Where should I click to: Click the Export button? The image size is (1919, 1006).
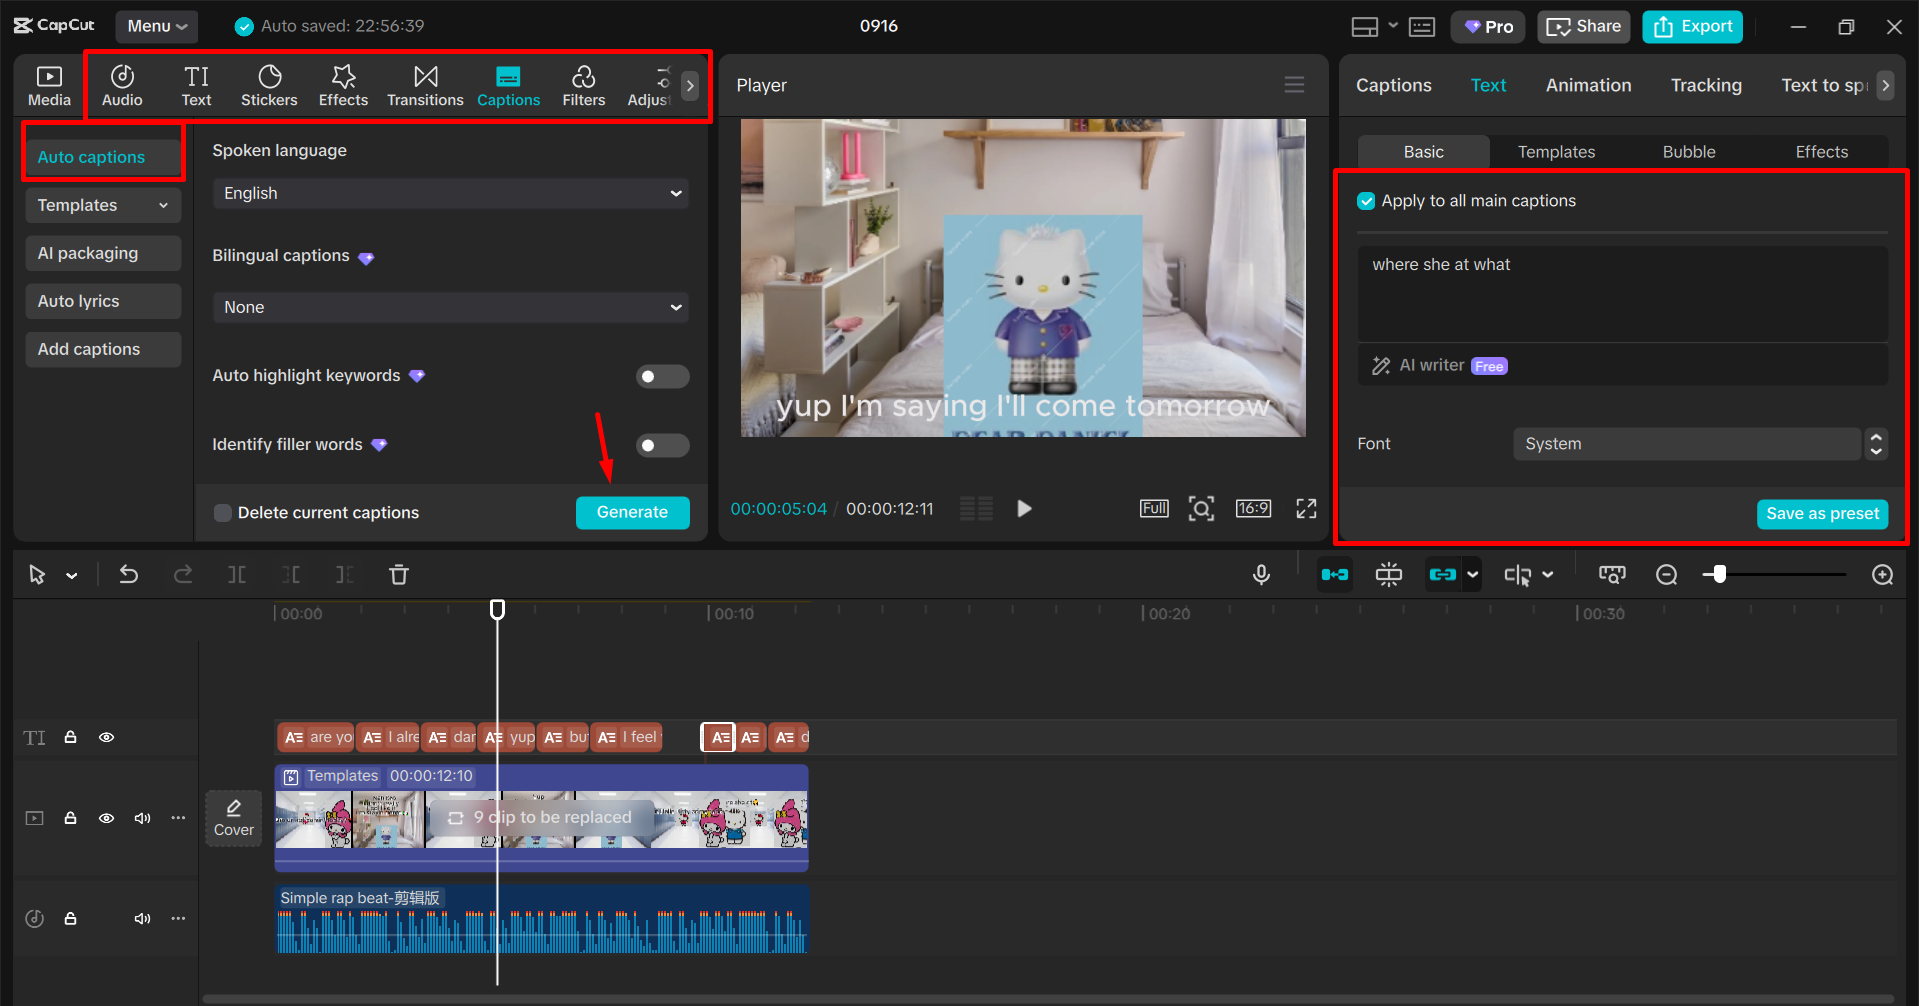point(1692,27)
